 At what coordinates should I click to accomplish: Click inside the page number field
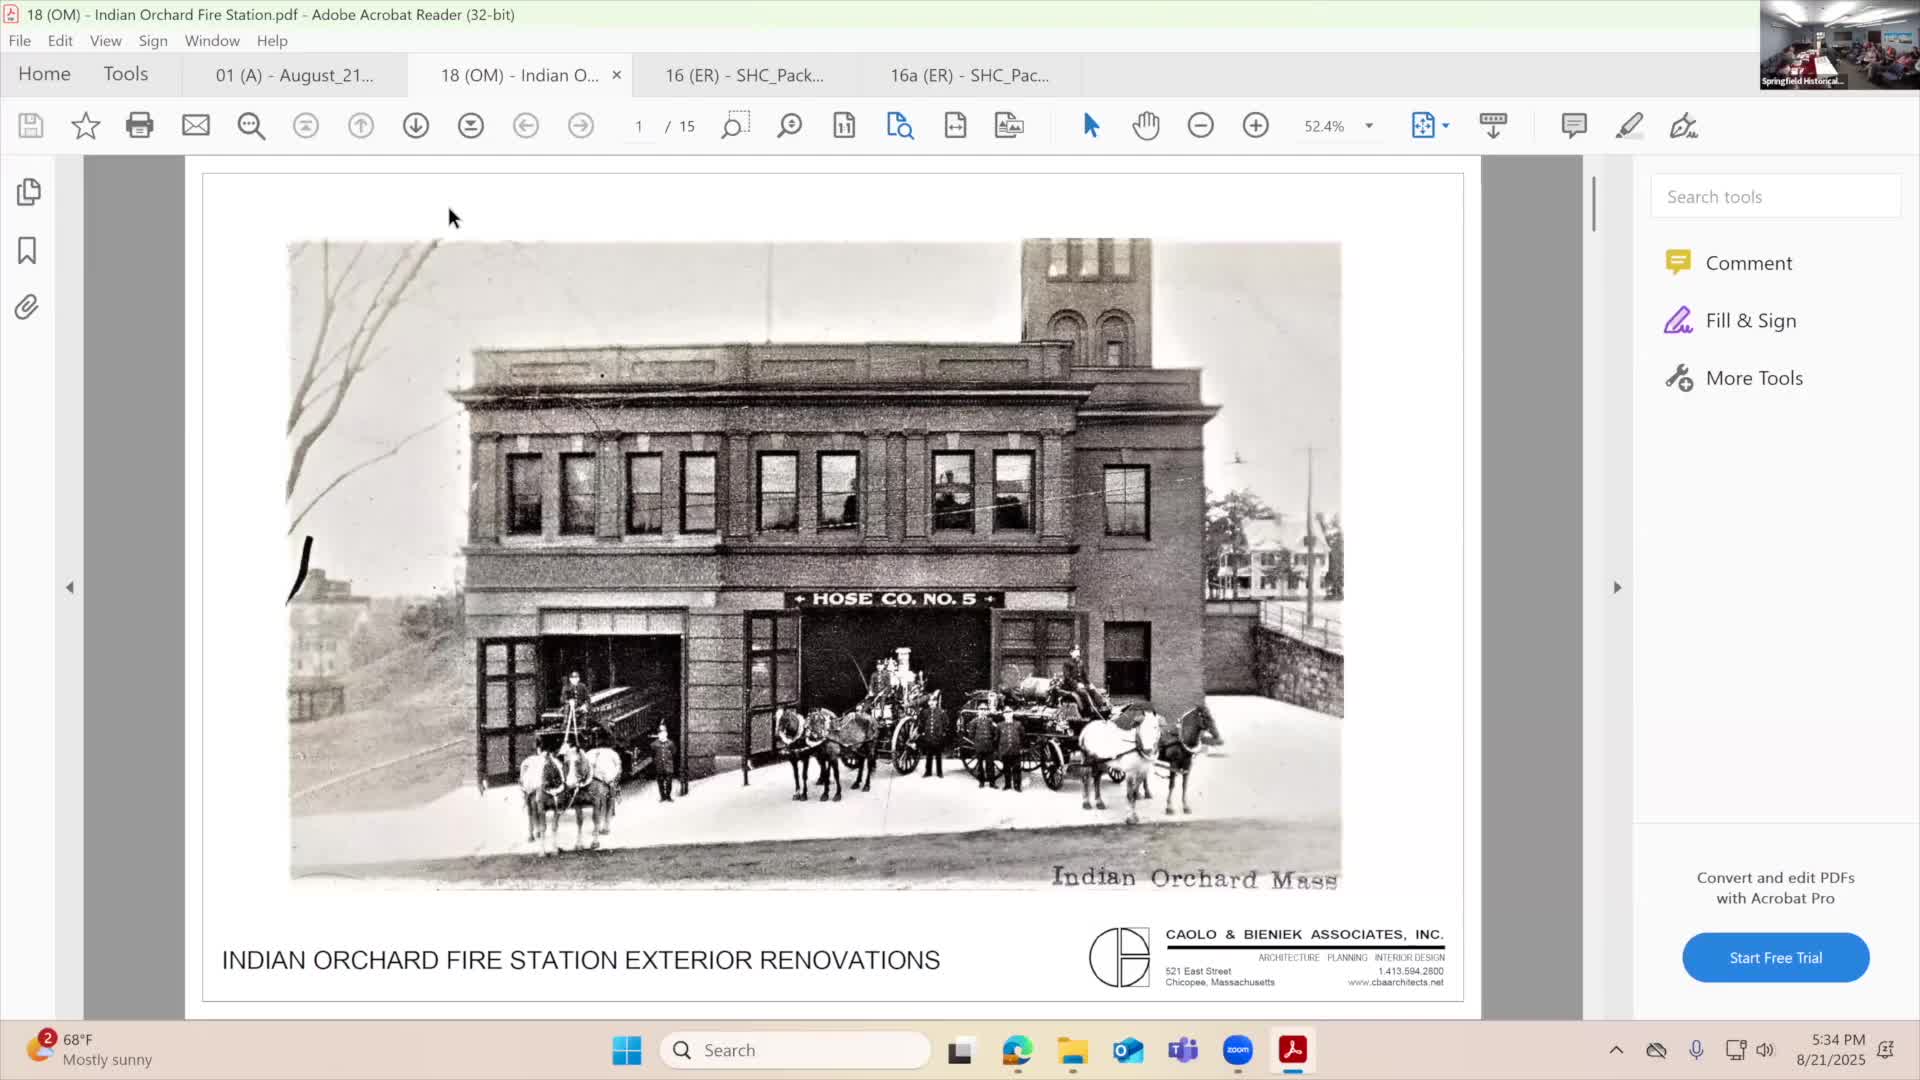640,125
